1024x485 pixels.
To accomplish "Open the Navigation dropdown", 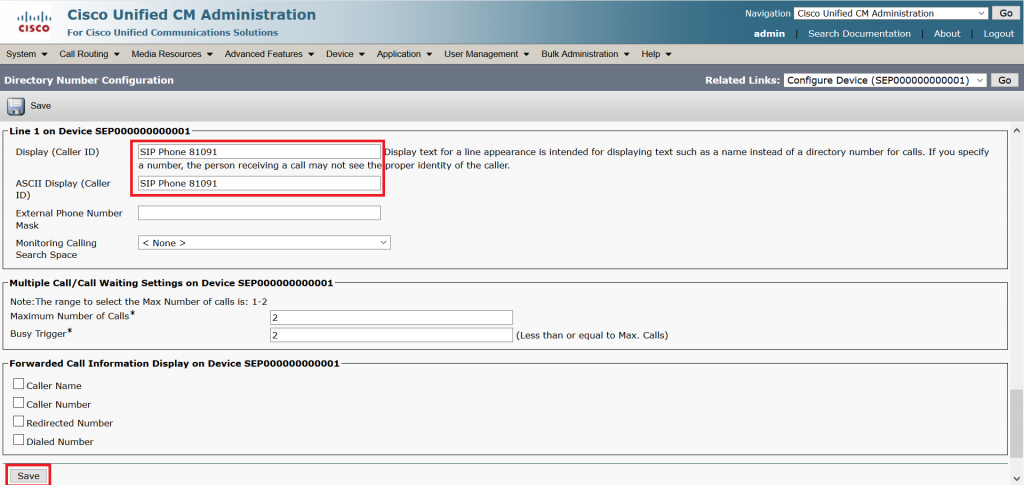I will pyautogui.click(x=904, y=13).
